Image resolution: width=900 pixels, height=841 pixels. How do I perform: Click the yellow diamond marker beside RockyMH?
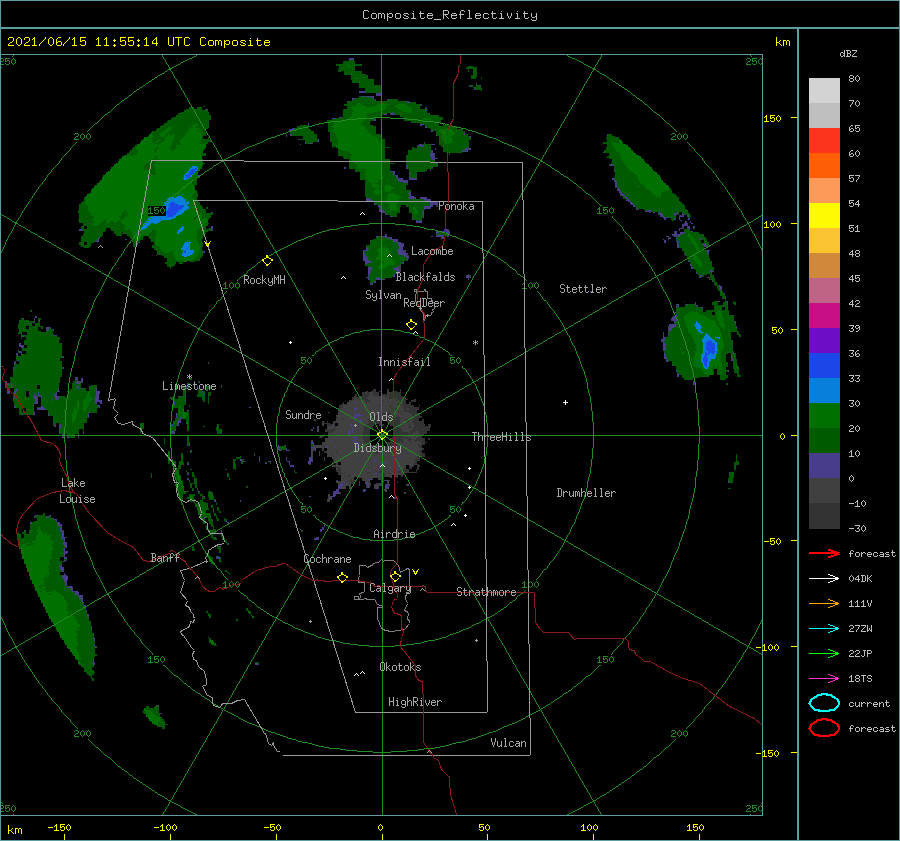click(267, 261)
